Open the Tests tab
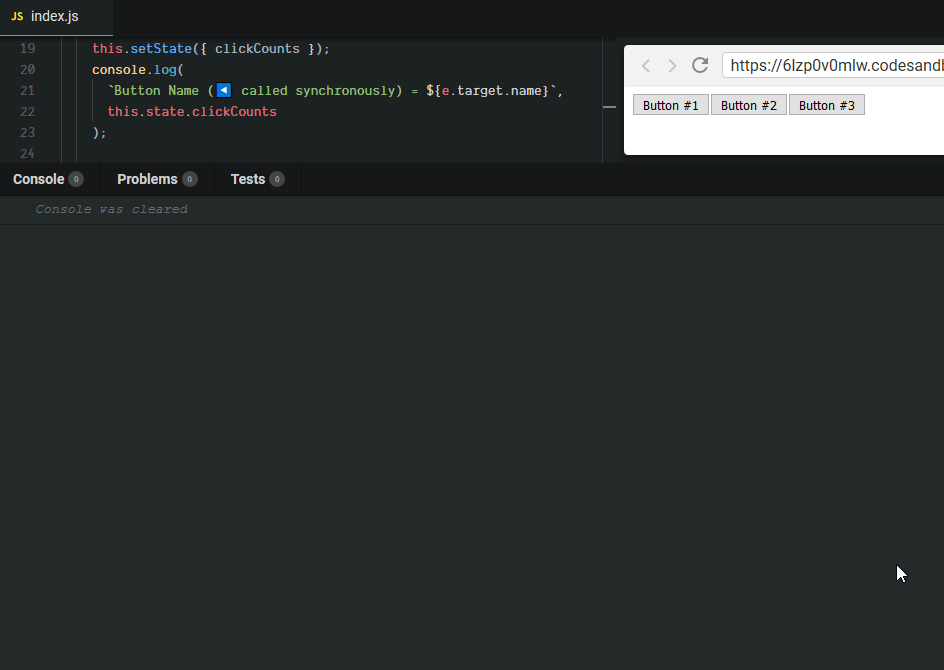 click(x=247, y=180)
